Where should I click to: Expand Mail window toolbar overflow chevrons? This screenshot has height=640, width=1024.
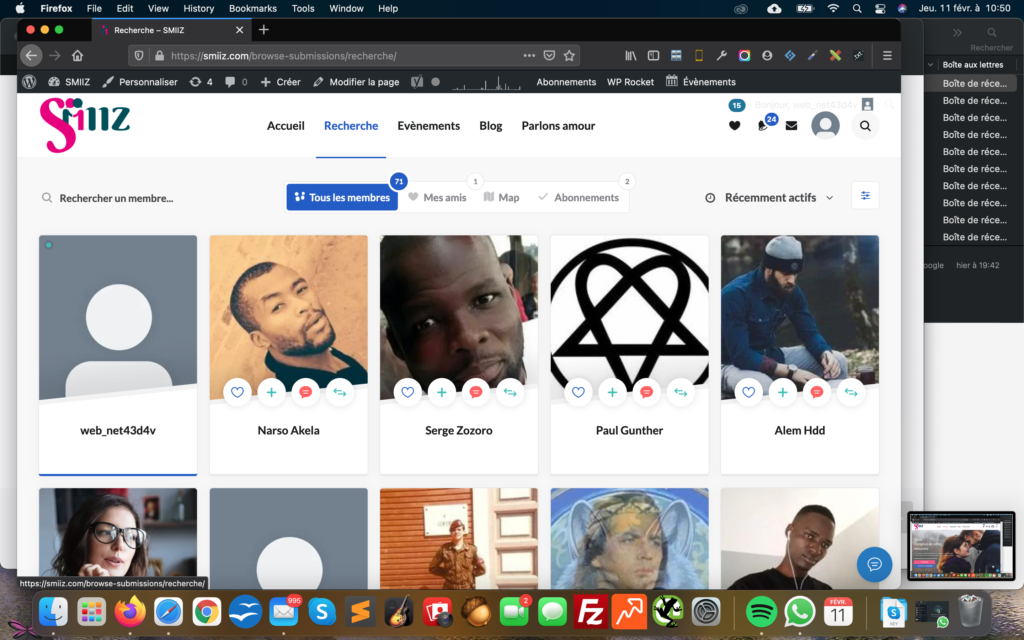point(957,33)
